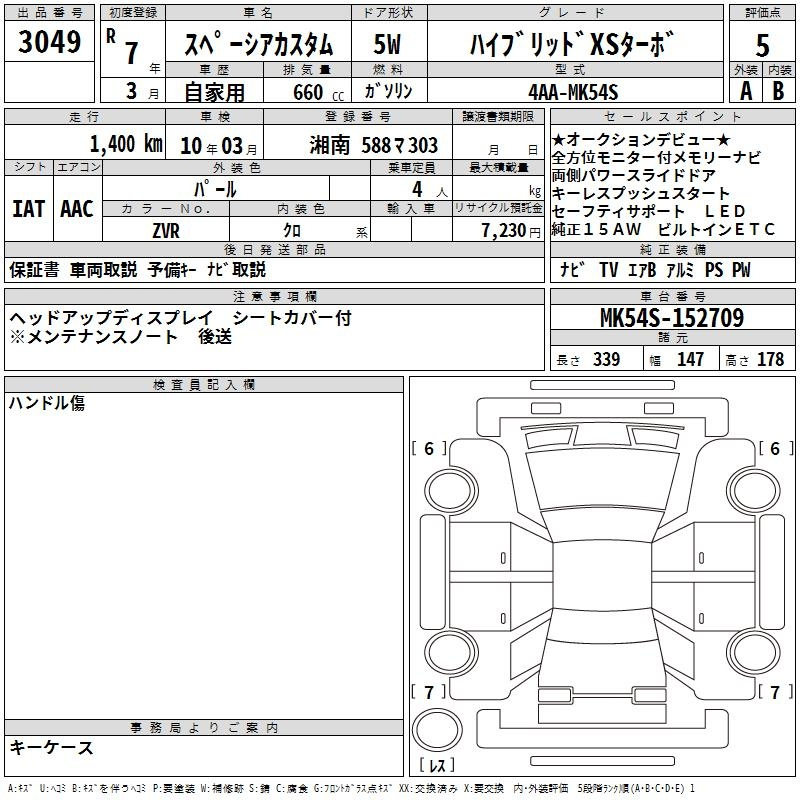Screen dimensions: 800x800
Task: Select the car name スペーシアカスタム
Action: 260,46
